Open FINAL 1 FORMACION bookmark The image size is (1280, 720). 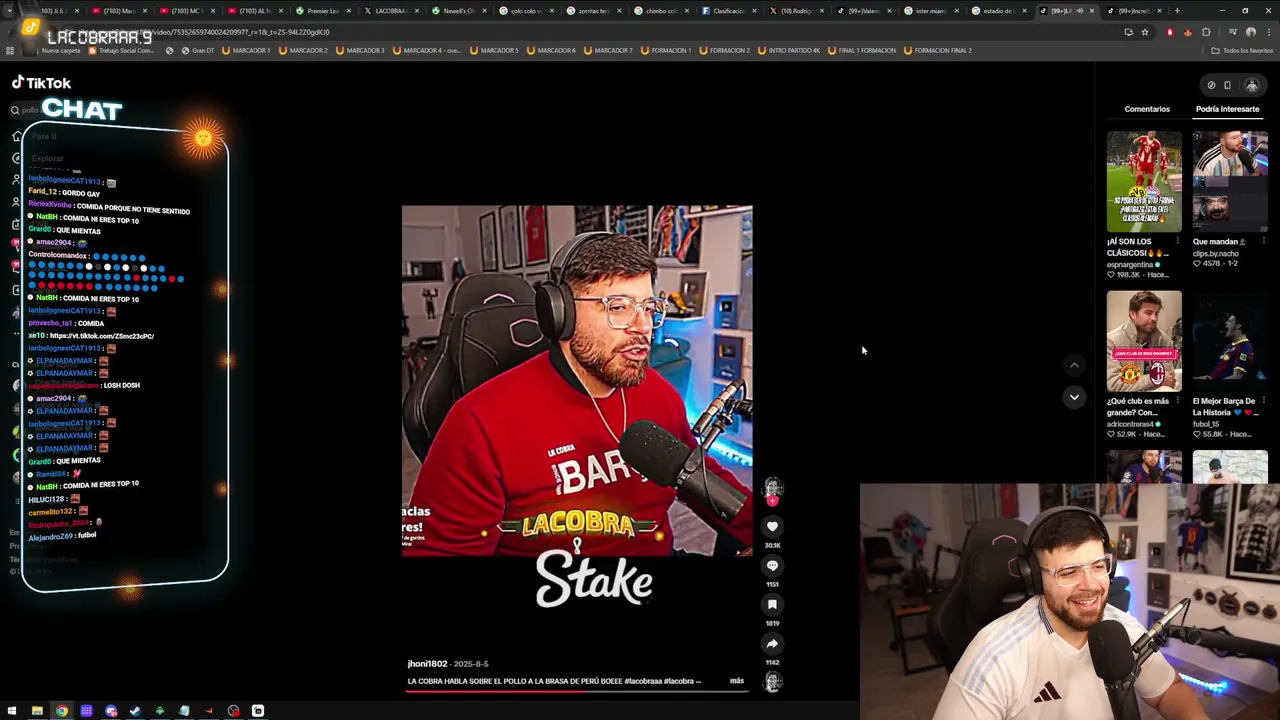(x=861, y=50)
